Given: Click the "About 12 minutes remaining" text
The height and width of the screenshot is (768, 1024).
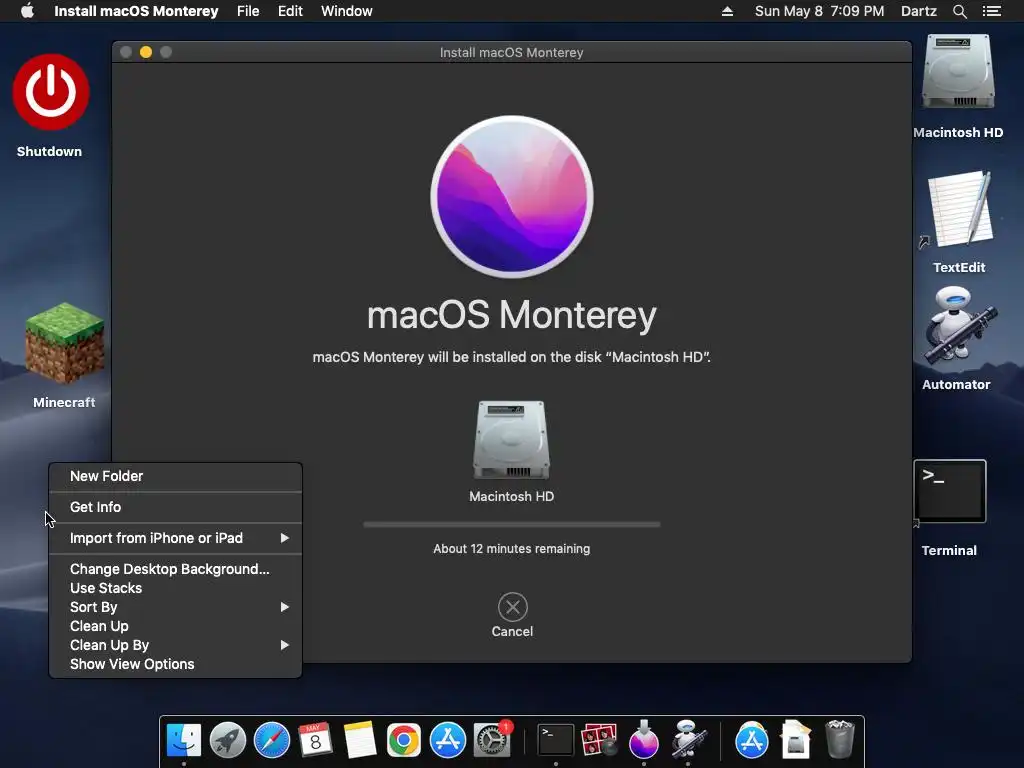Looking at the screenshot, I should coord(512,549).
